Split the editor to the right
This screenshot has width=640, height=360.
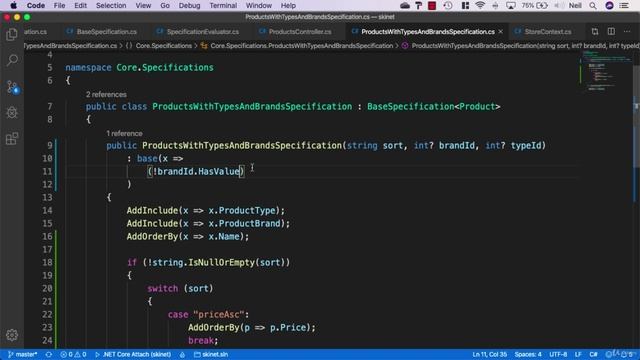[x=611, y=31]
